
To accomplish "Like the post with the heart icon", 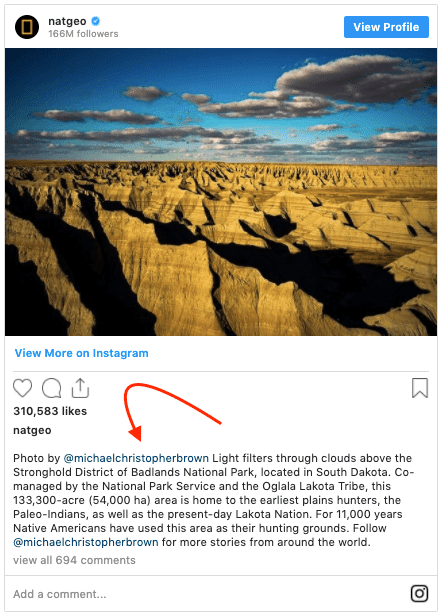I will tap(22, 388).
